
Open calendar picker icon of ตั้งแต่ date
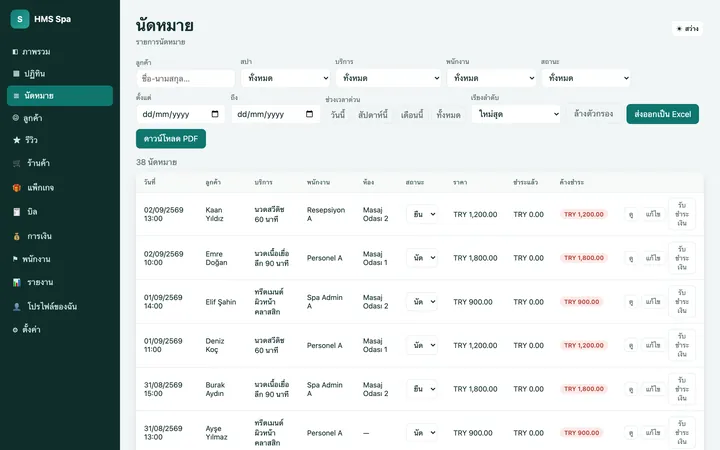click(215, 114)
